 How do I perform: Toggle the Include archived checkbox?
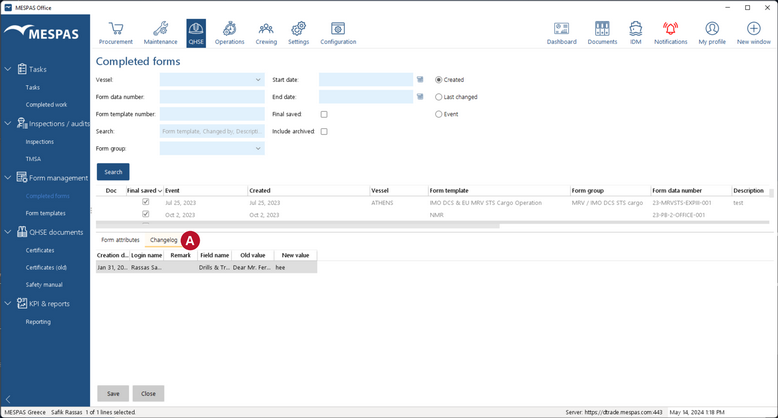(324, 132)
